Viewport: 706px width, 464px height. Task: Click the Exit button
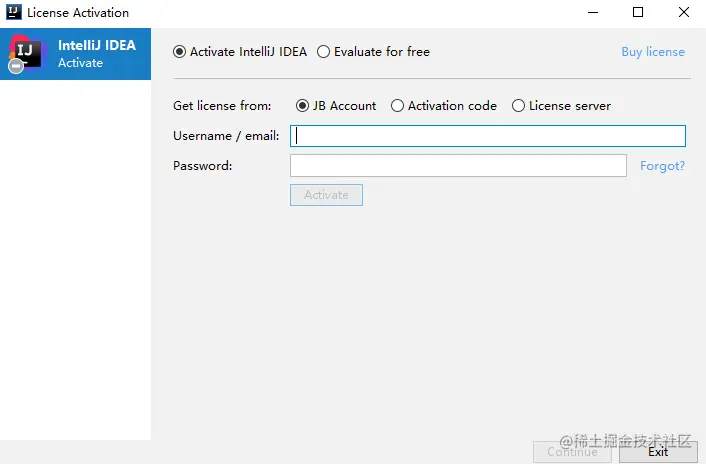(x=658, y=452)
